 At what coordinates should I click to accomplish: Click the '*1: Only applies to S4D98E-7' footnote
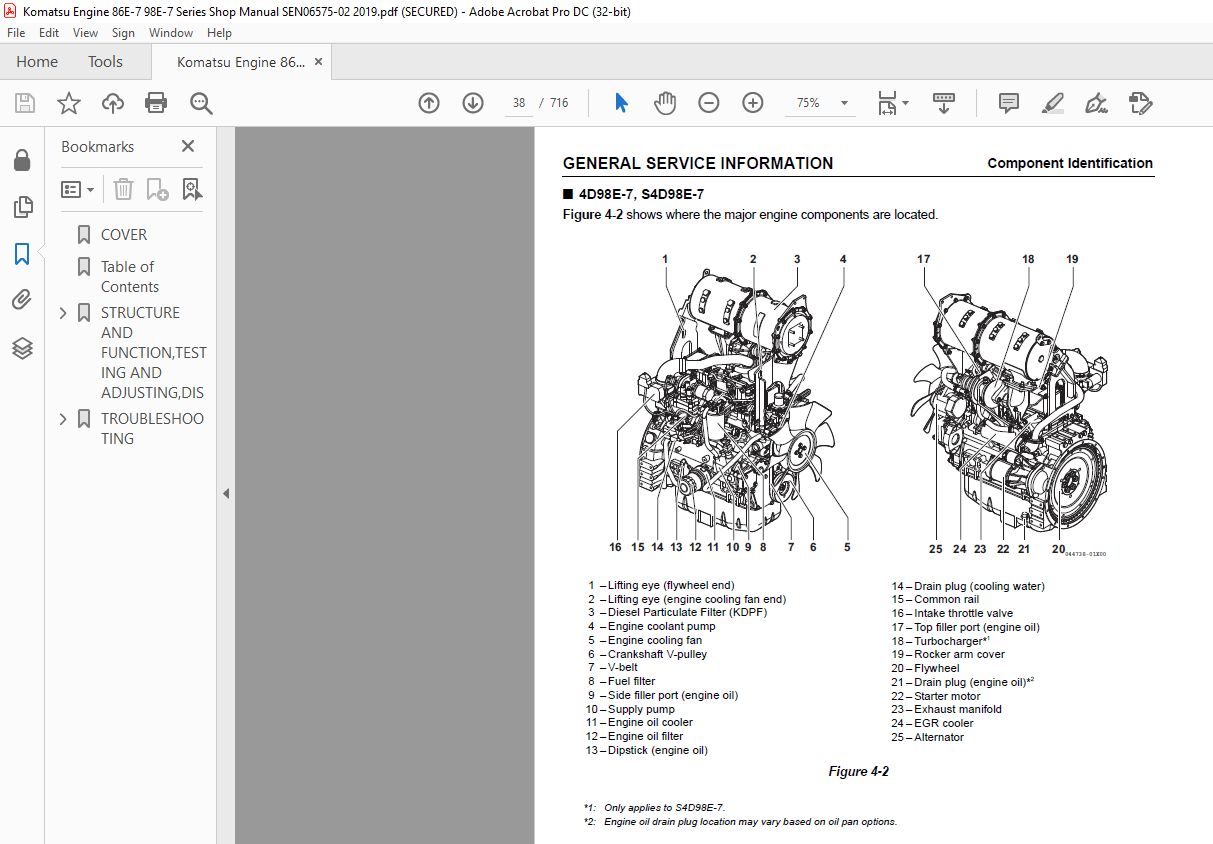coord(655,808)
